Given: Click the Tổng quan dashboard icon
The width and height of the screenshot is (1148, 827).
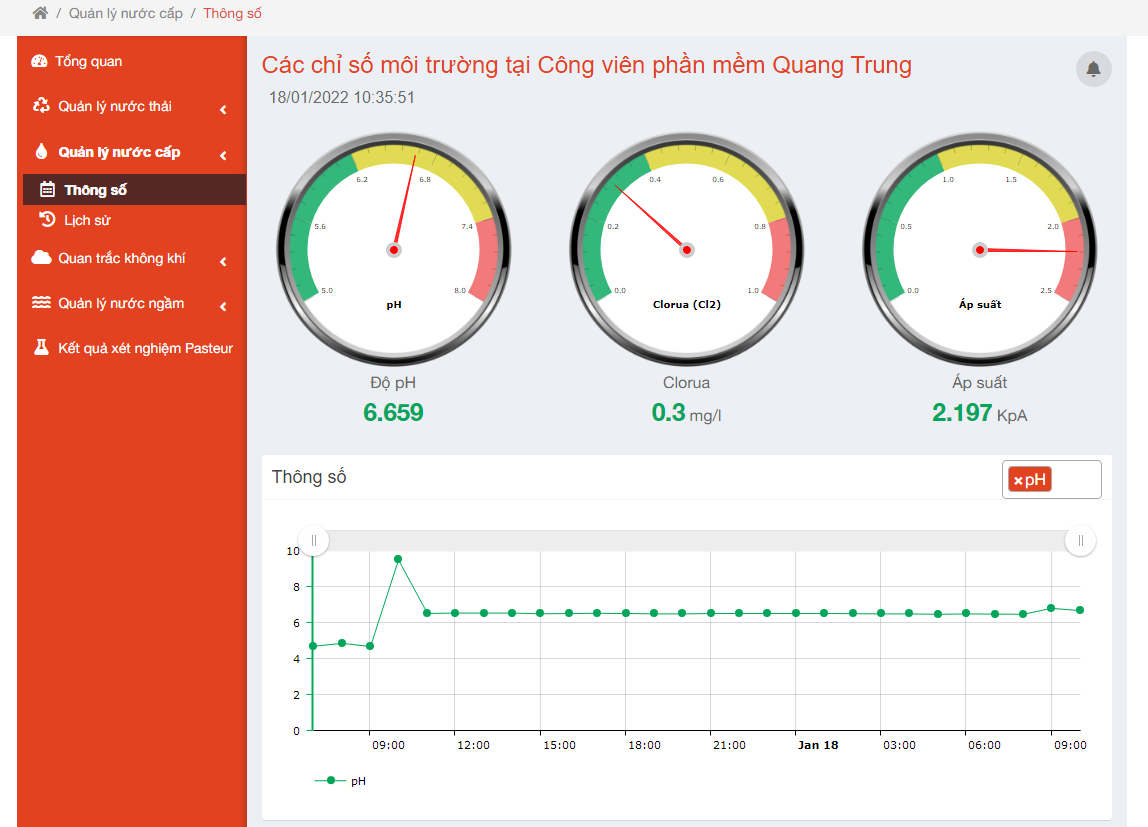Looking at the screenshot, I should 40,61.
